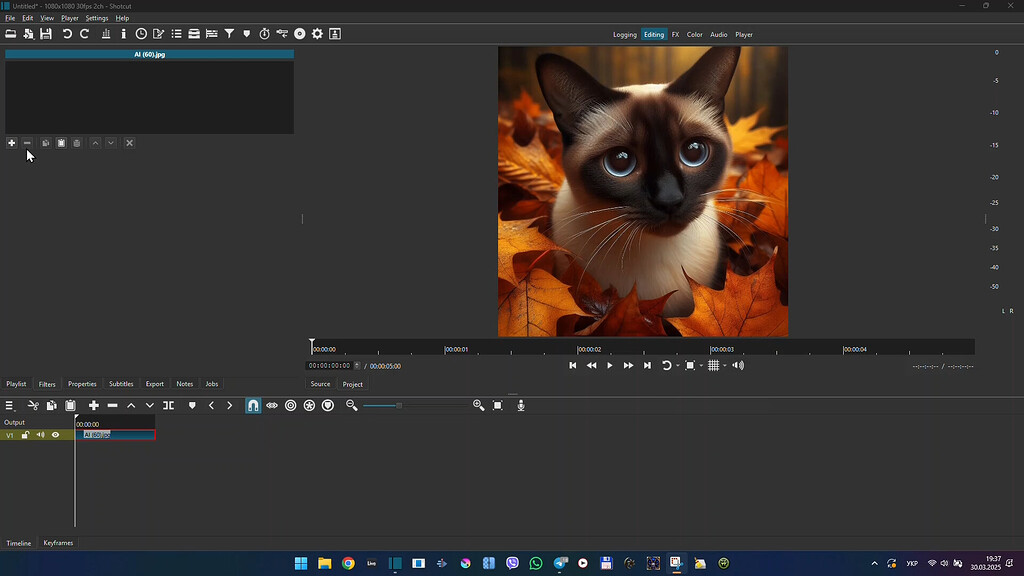The height and width of the screenshot is (576, 1024).
Task: Open the Export tab
Action: [155, 384]
